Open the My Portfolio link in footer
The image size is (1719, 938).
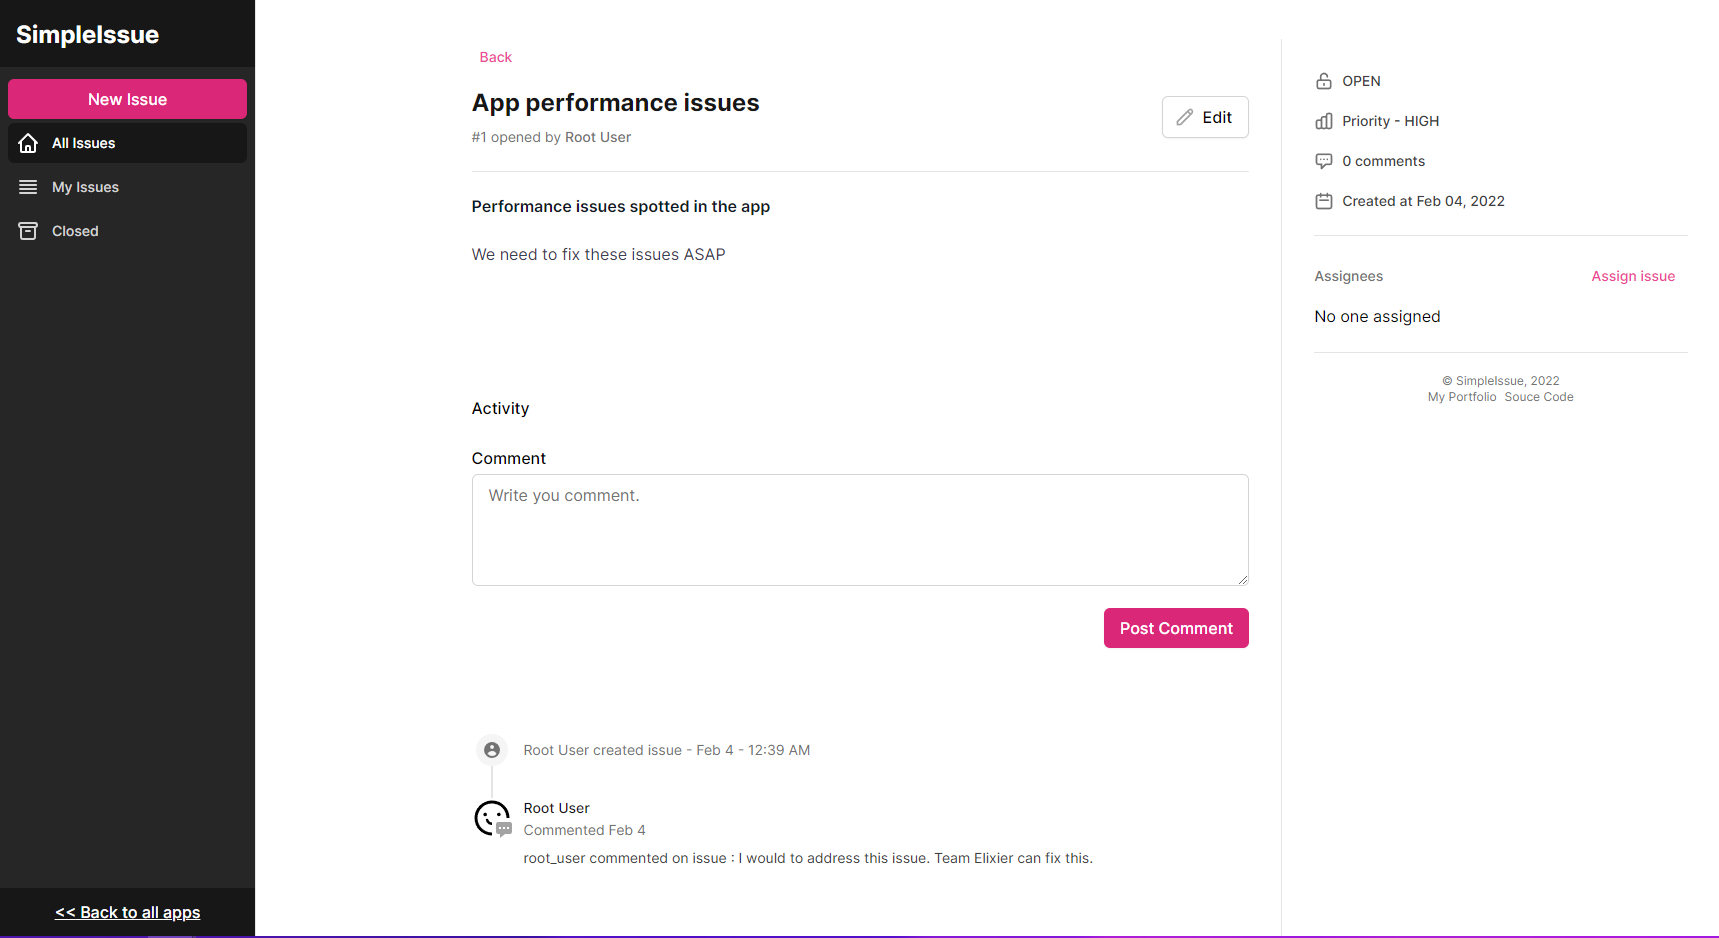1461,396
